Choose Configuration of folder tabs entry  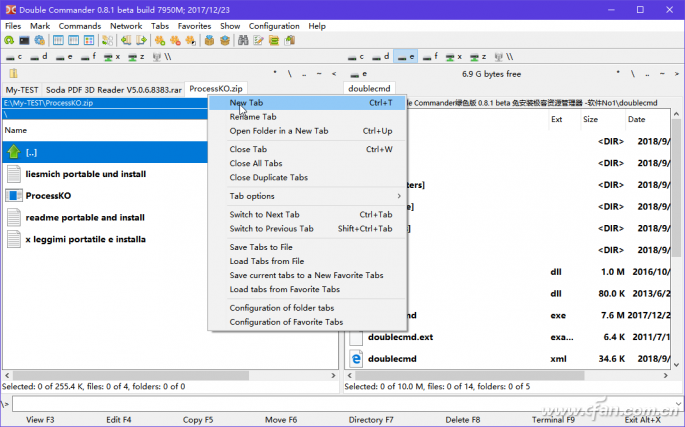(308, 308)
